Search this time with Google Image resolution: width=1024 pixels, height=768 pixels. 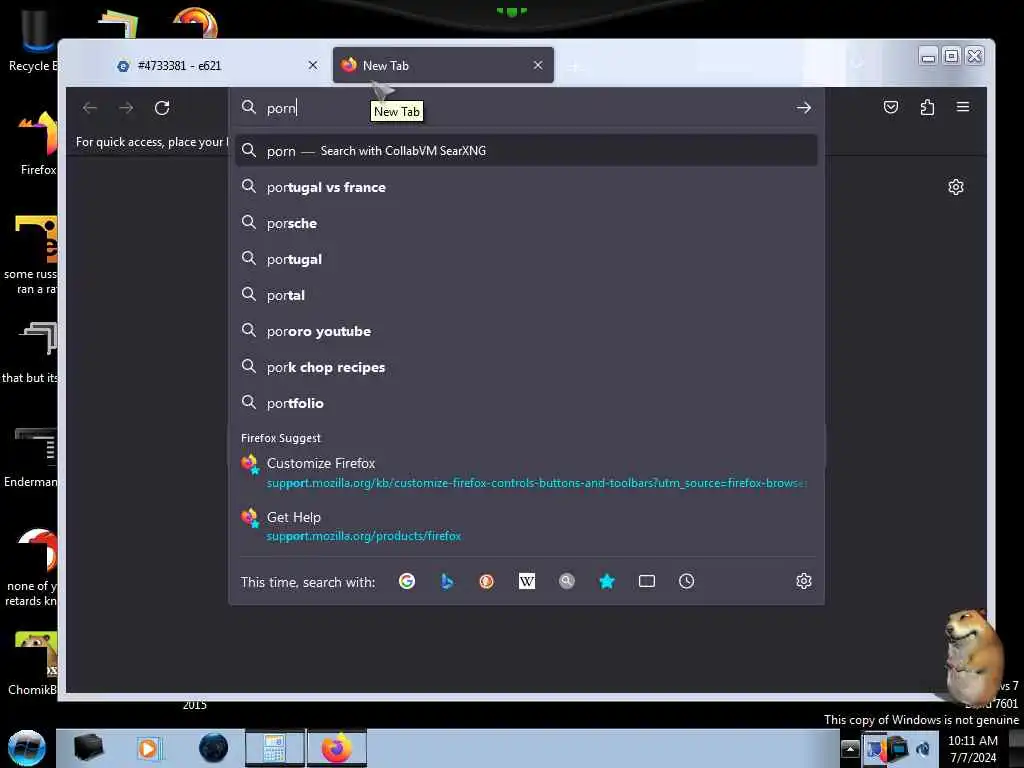pyautogui.click(x=407, y=581)
